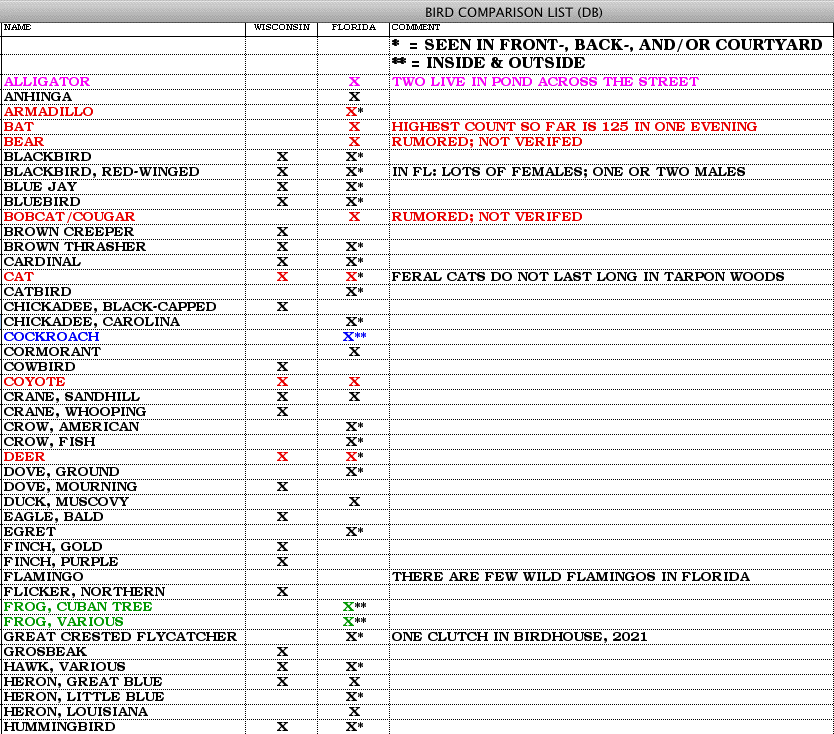Click the 'HIGHEST COUNT SO FAR IS 125' comment
The width and height of the screenshot is (834, 734).
pyautogui.click(x=574, y=127)
